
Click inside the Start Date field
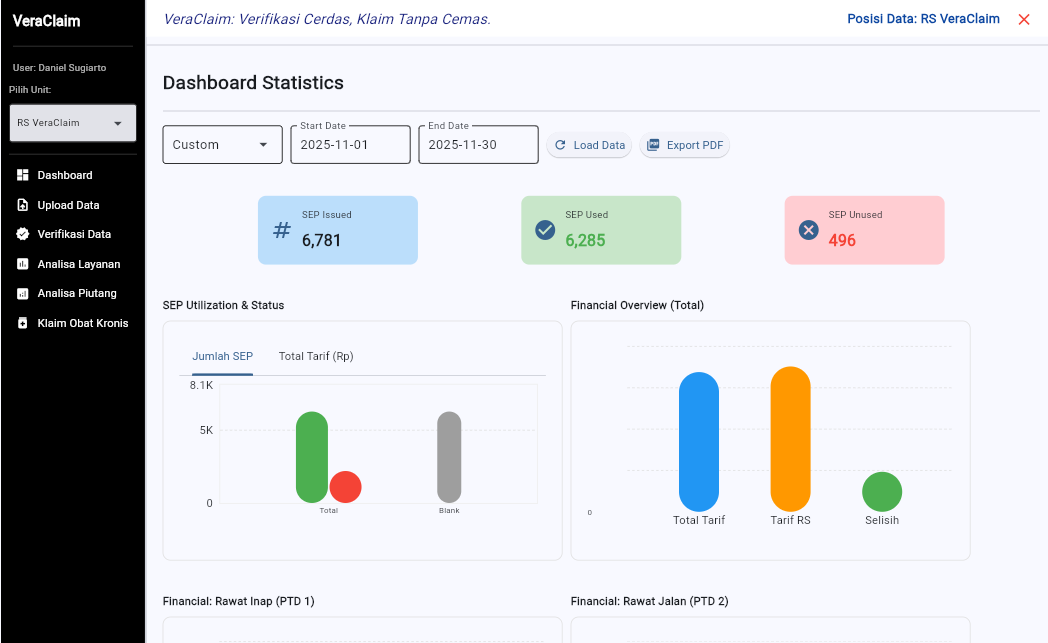tap(350, 144)
